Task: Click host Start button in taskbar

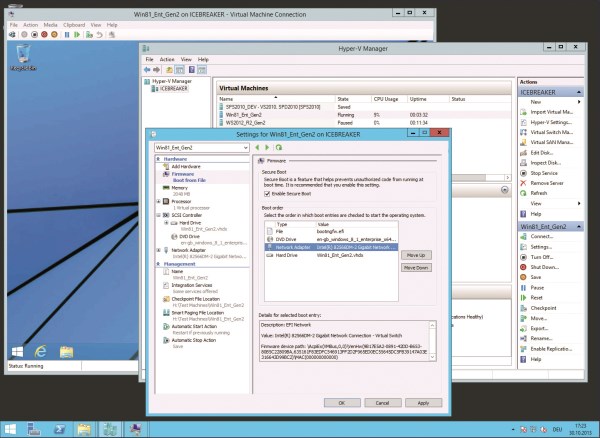Action: click(10, 429)
